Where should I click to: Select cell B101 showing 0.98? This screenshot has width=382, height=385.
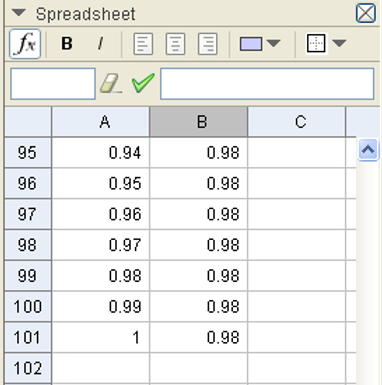point(199,337)
